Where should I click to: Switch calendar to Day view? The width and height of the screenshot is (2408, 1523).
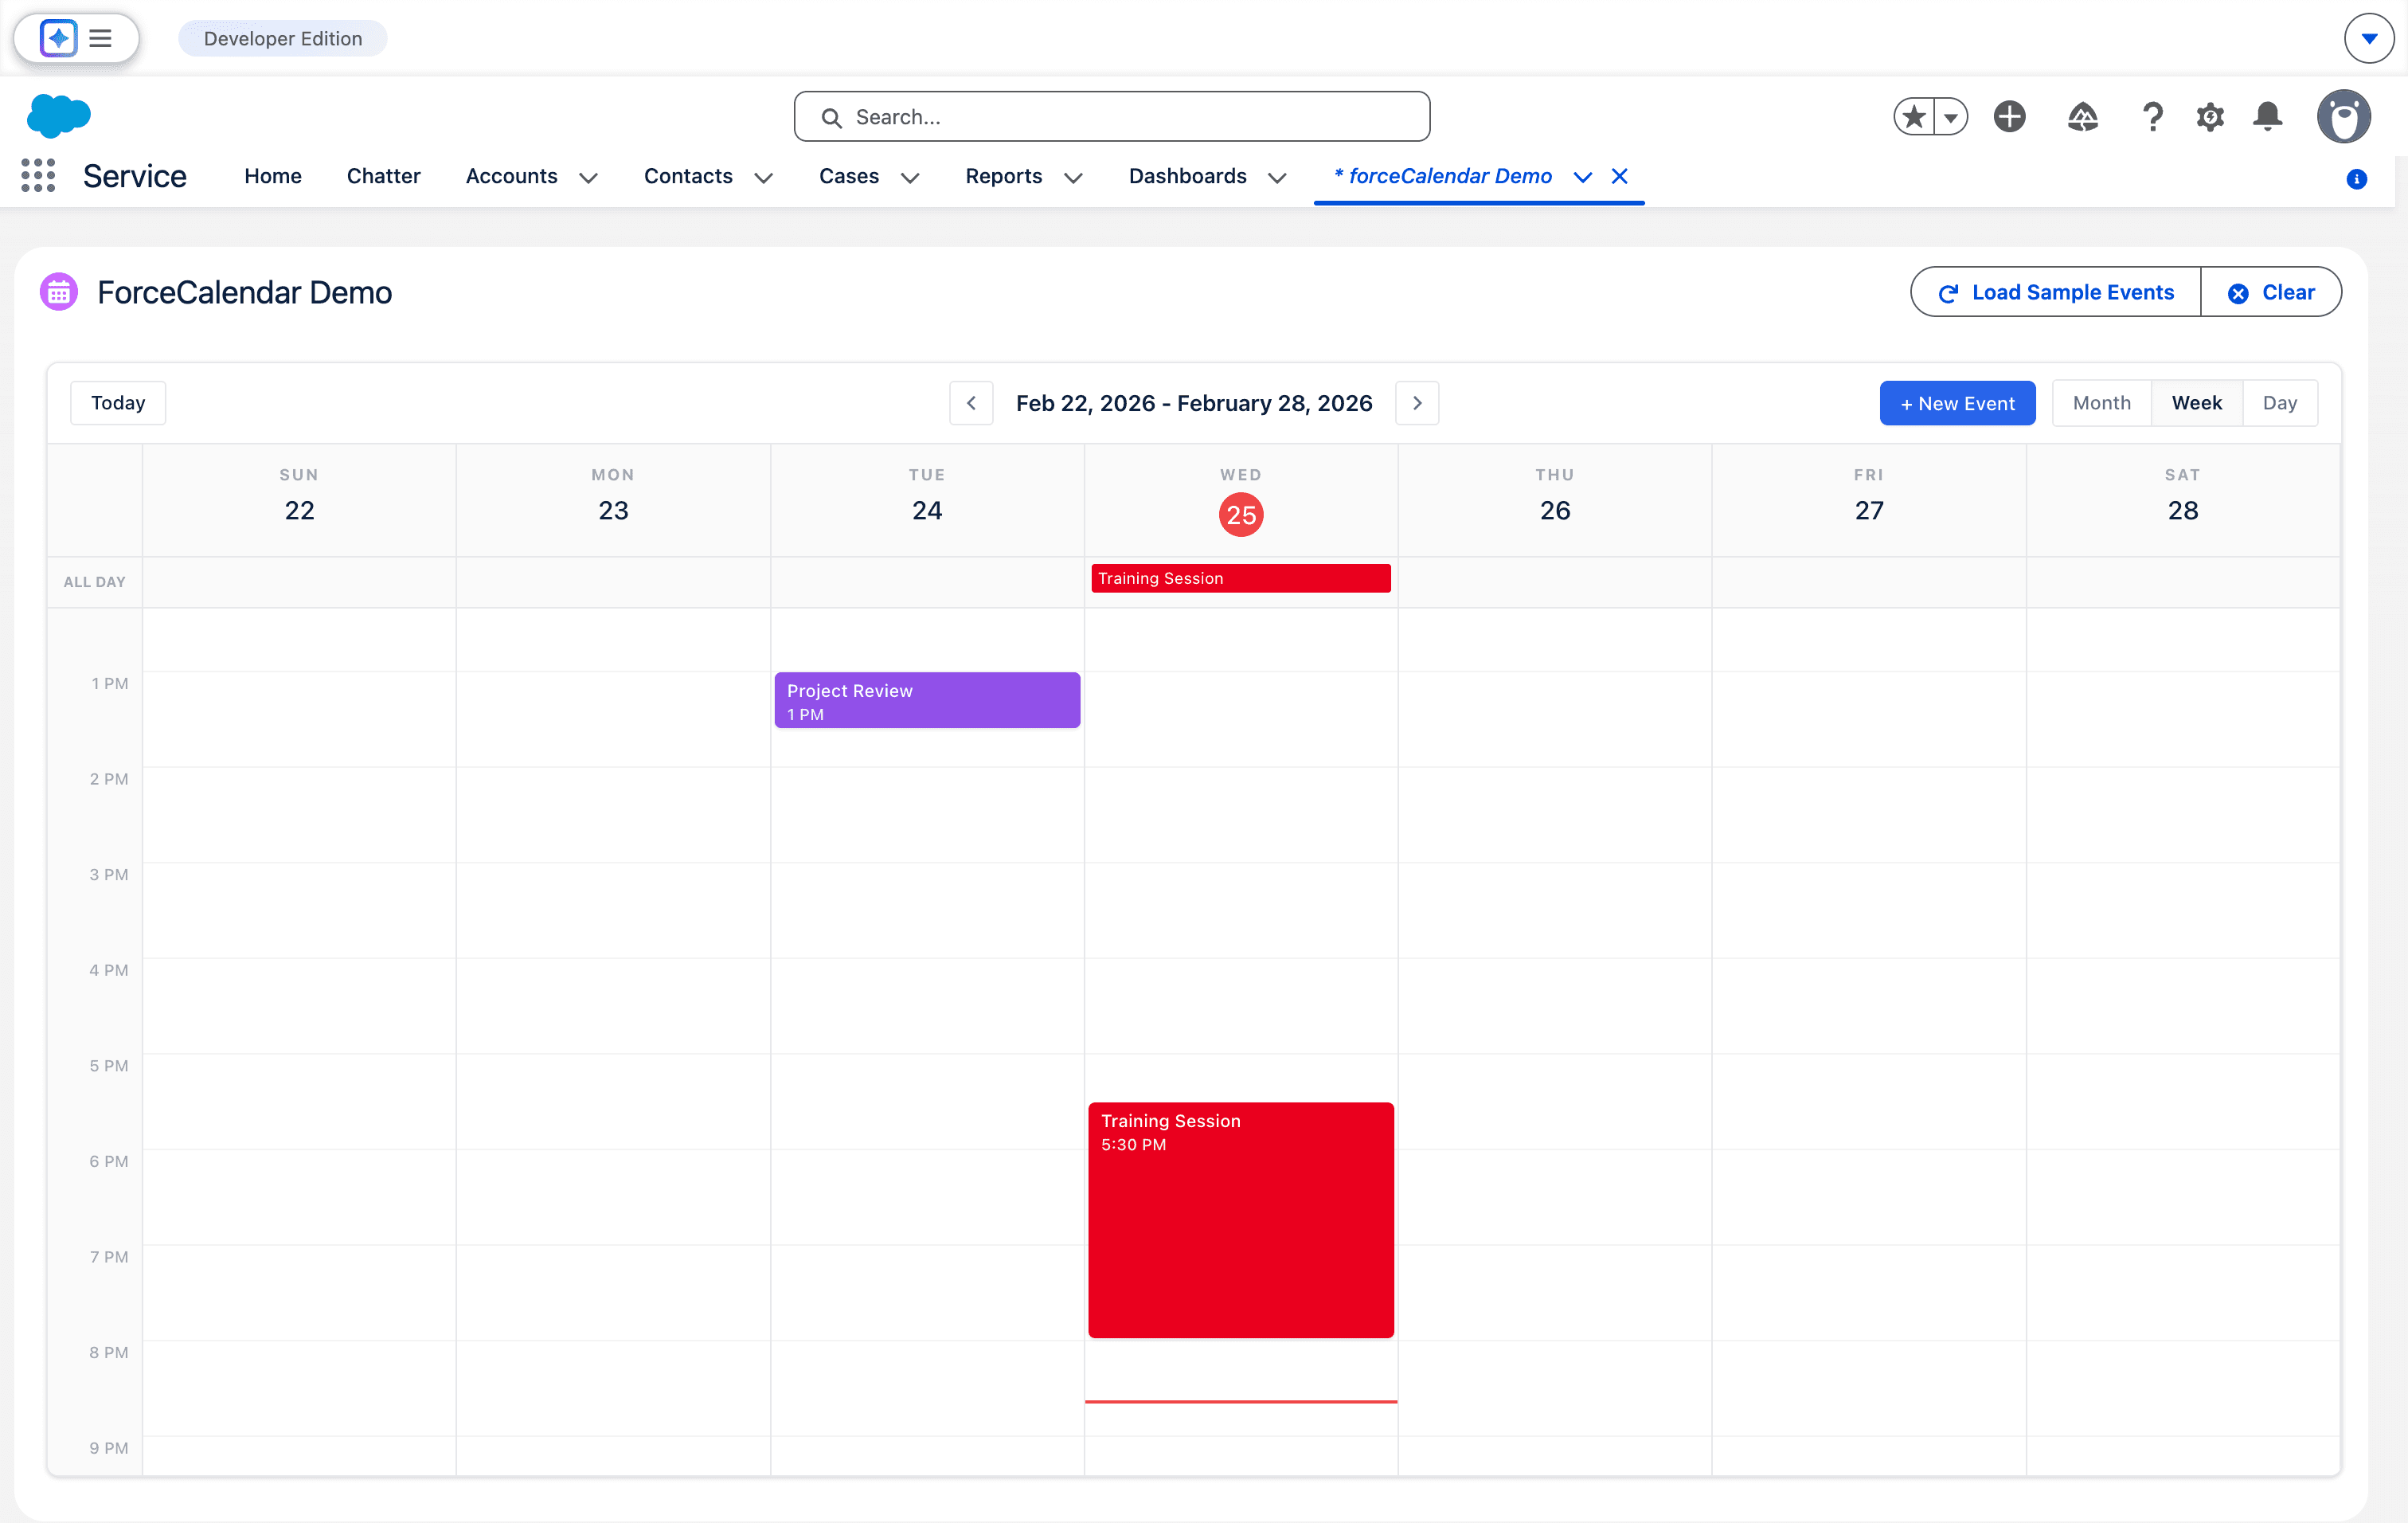click(2280, 402)
